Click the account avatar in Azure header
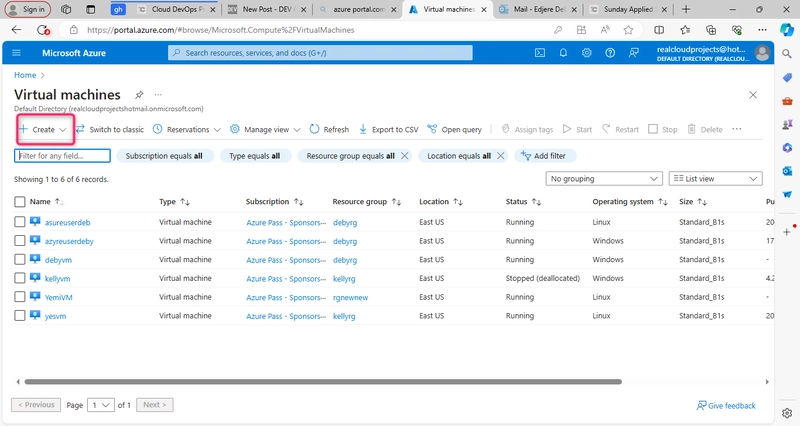 point(762,53)
